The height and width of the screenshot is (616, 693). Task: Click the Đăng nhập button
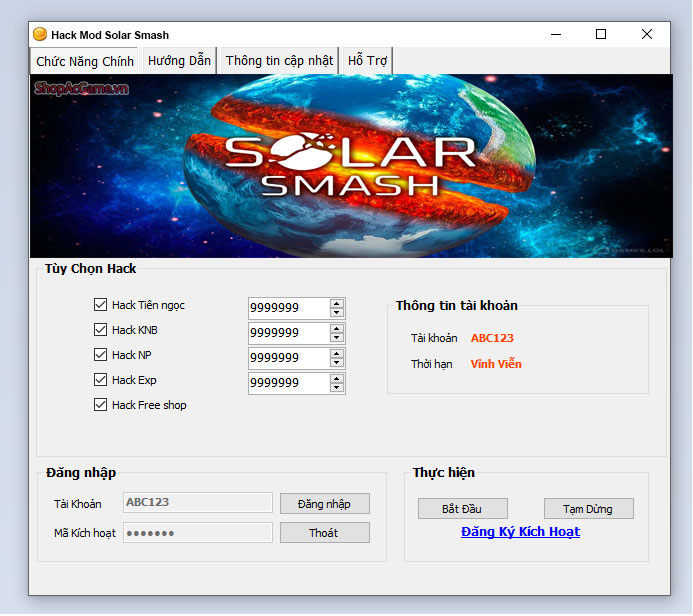coord(324,504)
